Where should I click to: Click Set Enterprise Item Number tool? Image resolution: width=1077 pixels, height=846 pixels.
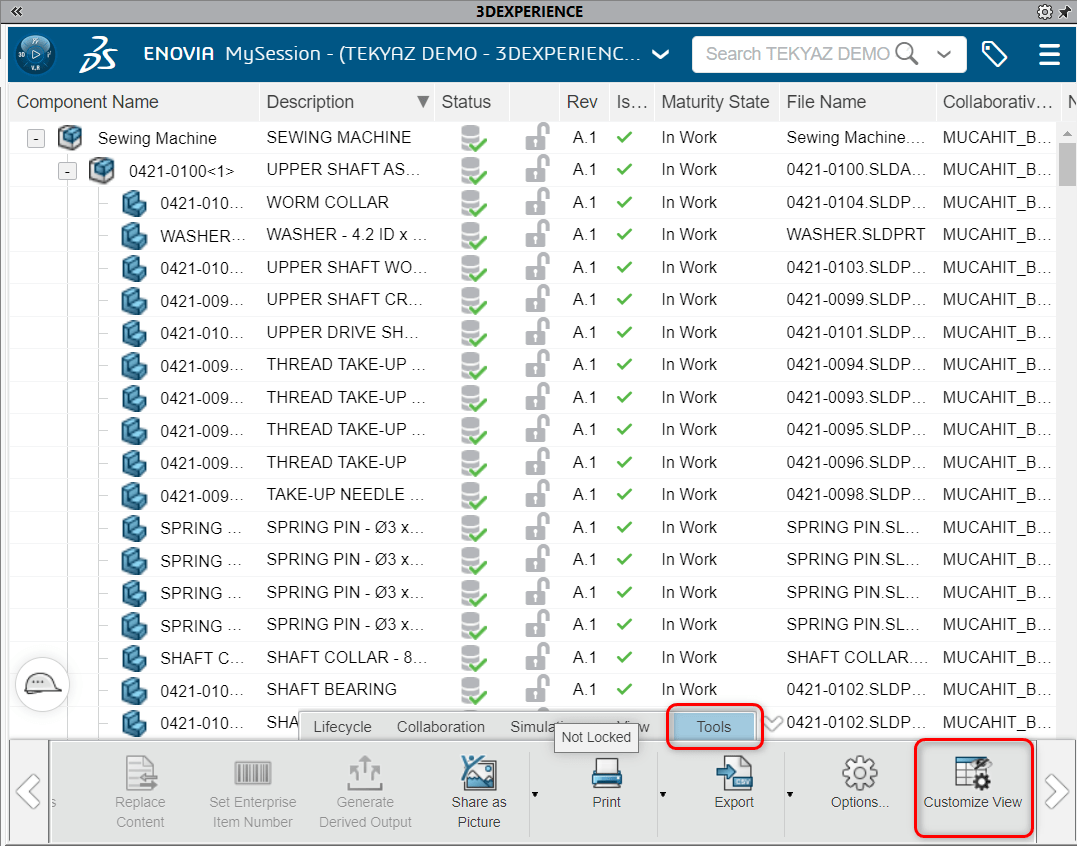(253, 792)
